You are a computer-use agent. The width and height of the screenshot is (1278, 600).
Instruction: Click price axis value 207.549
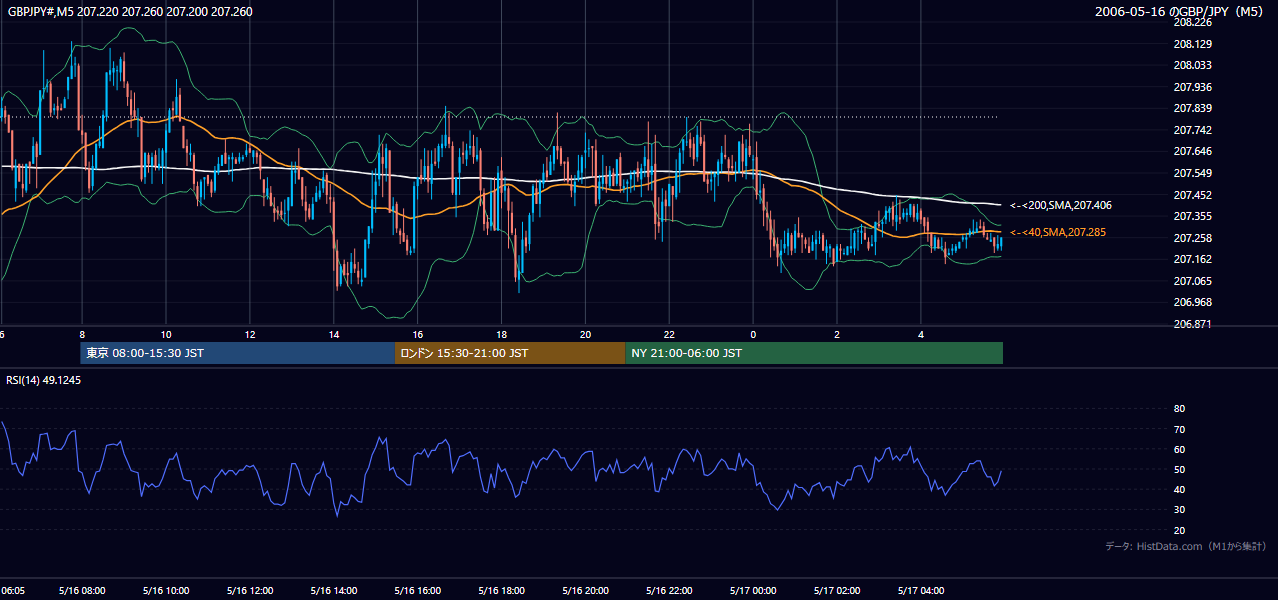1192,173
